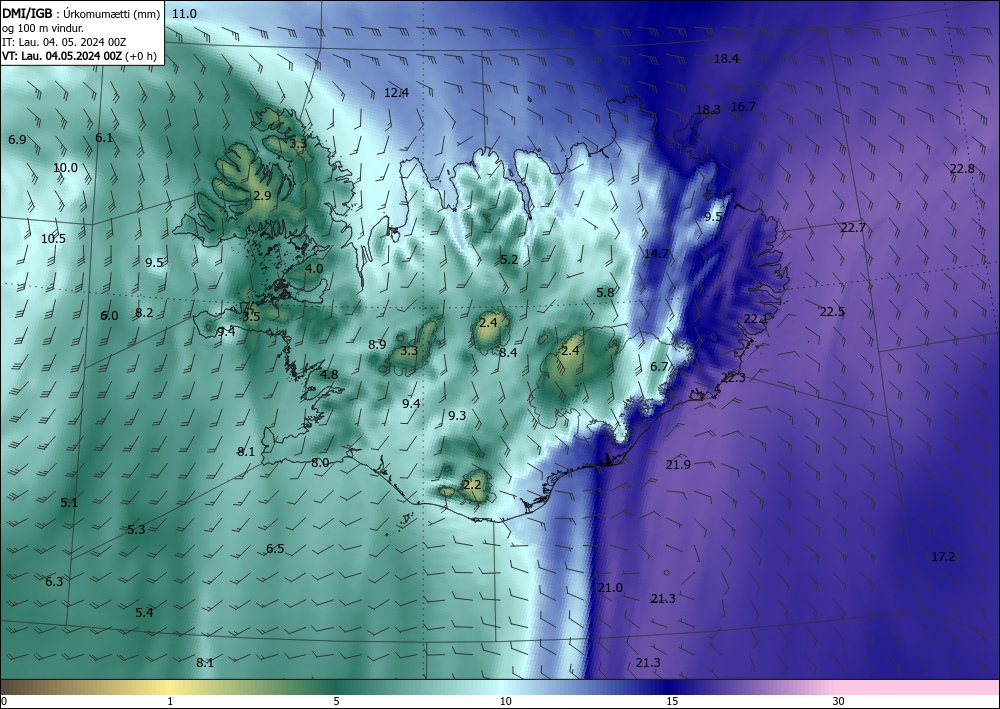Screen dimensions: 1000x709
Task: Select the 10 tick on the color scale
Action: click(x=506, y=701)
